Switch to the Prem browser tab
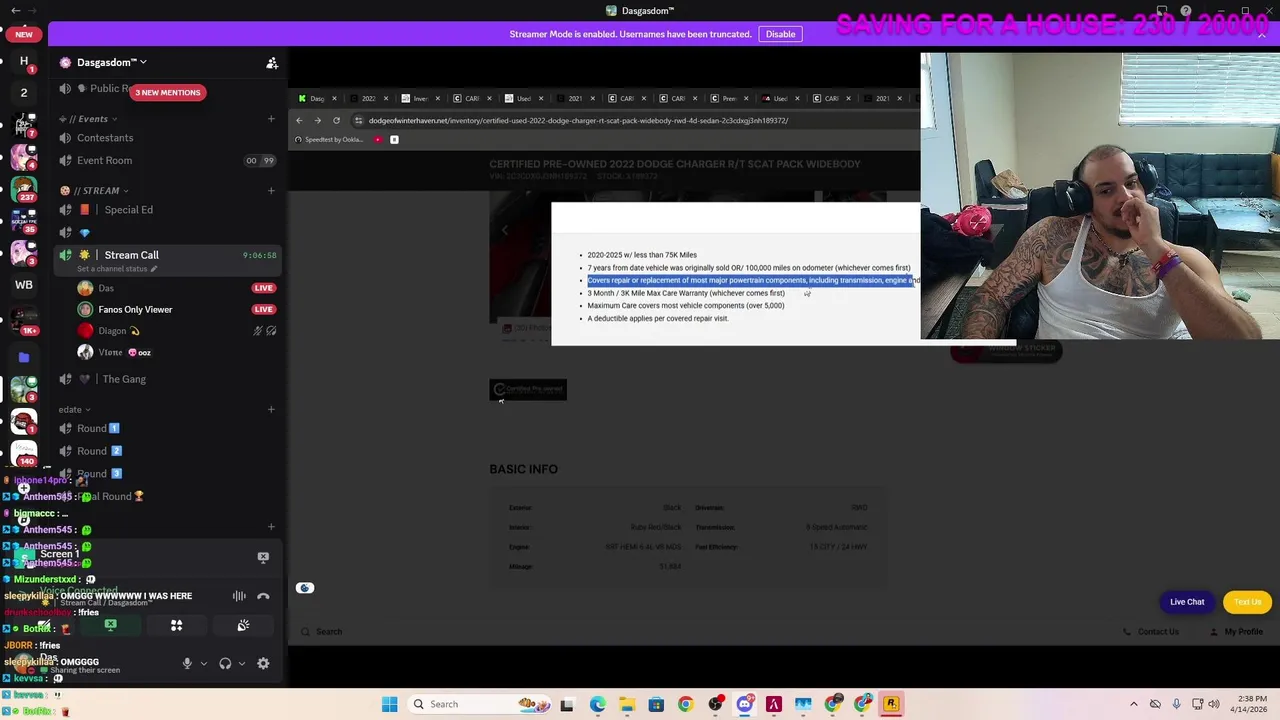This screenshot has height=720, width=1280. (x=729, y=98)
